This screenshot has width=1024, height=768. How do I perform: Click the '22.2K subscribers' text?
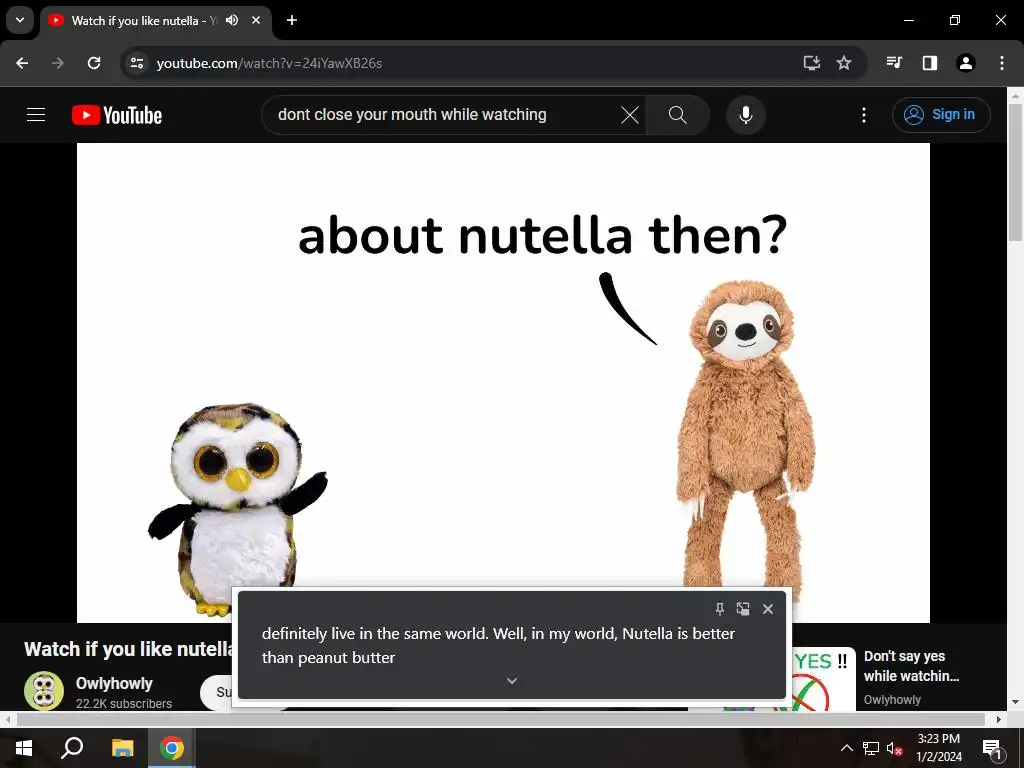click(124, 703)
